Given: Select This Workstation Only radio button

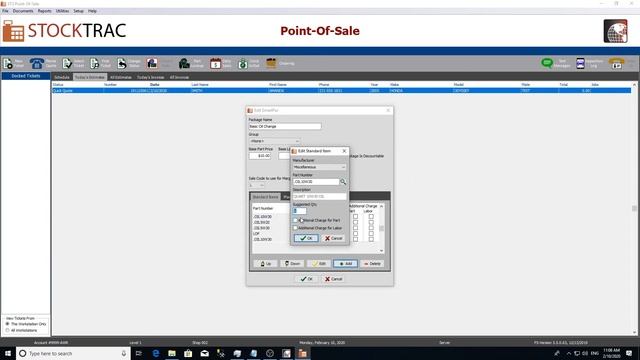Looking at the screenshot, I should pos(7,324).
